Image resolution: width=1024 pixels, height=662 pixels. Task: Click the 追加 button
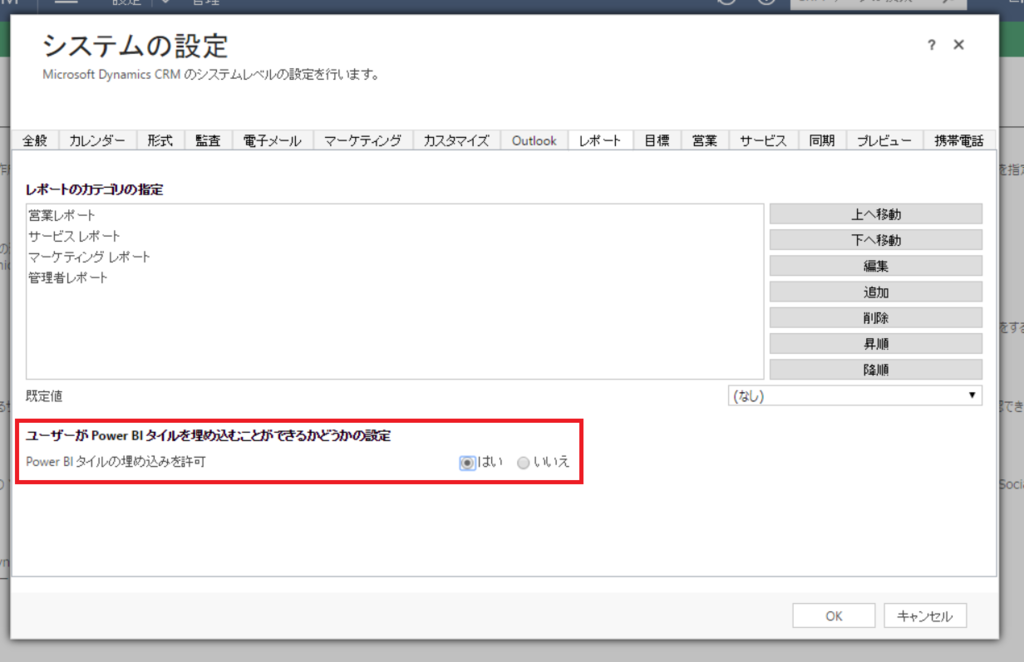(x=876, y=292)
